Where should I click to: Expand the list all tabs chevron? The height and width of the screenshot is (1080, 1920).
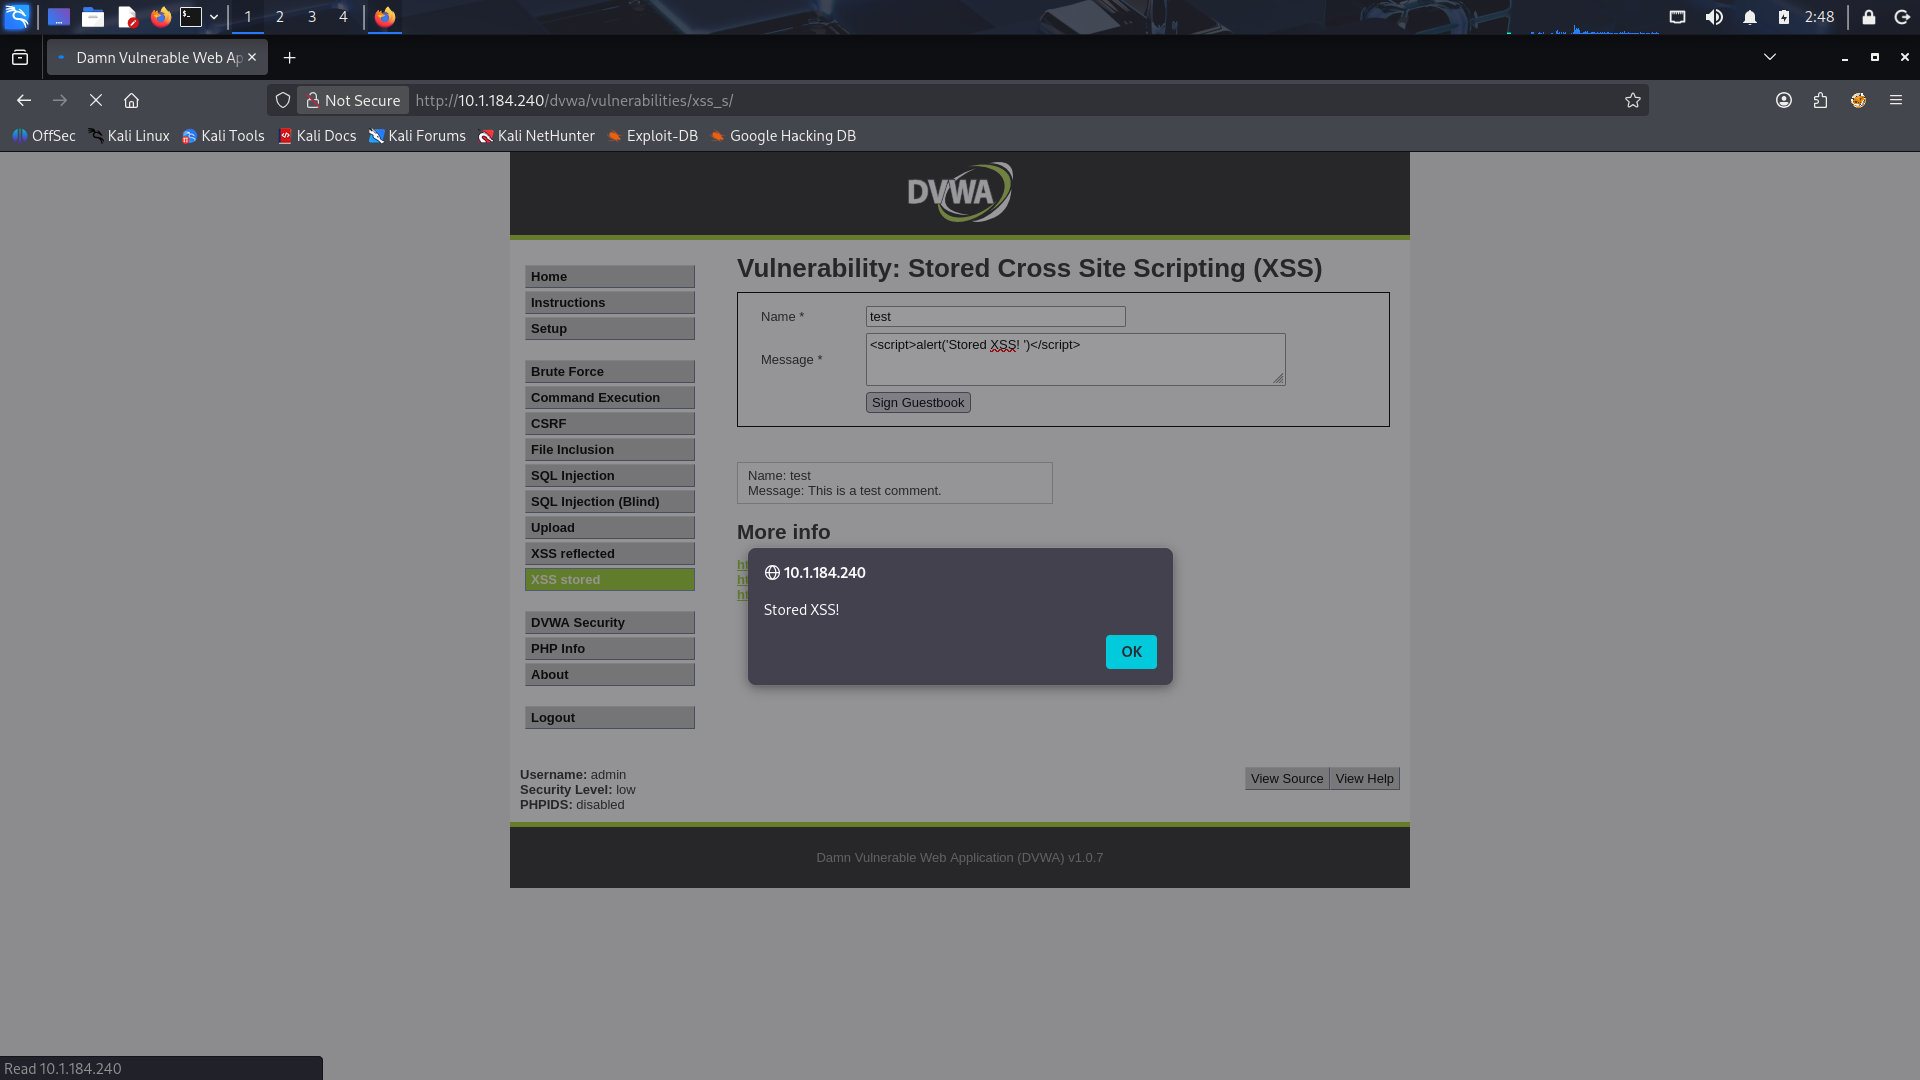(1770, 57)
